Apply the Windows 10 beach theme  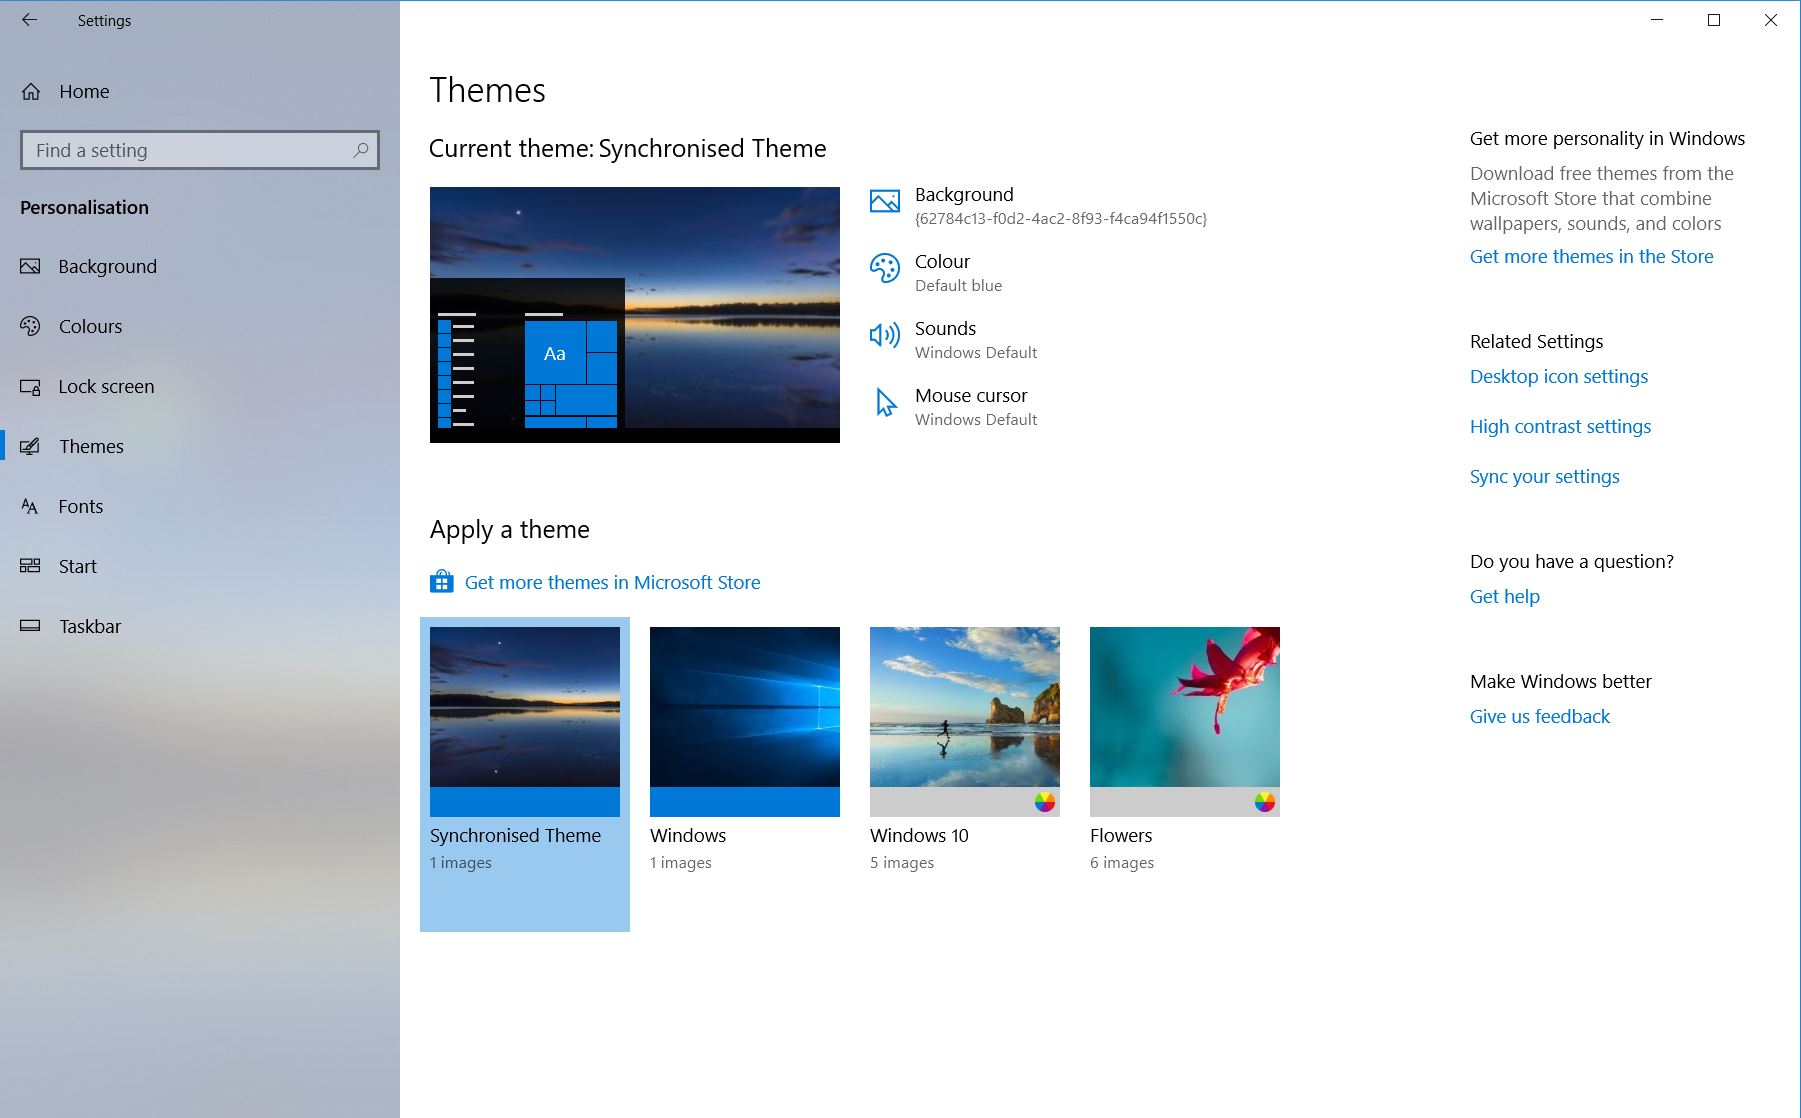coord(965,721)
